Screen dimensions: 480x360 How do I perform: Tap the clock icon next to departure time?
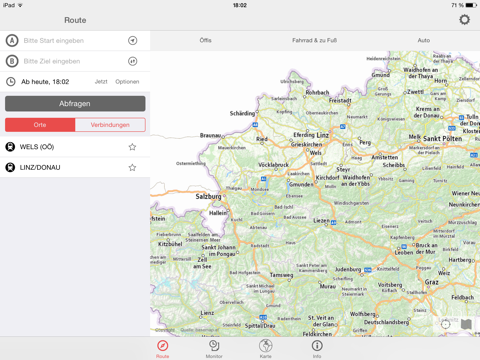coord(11,82)
